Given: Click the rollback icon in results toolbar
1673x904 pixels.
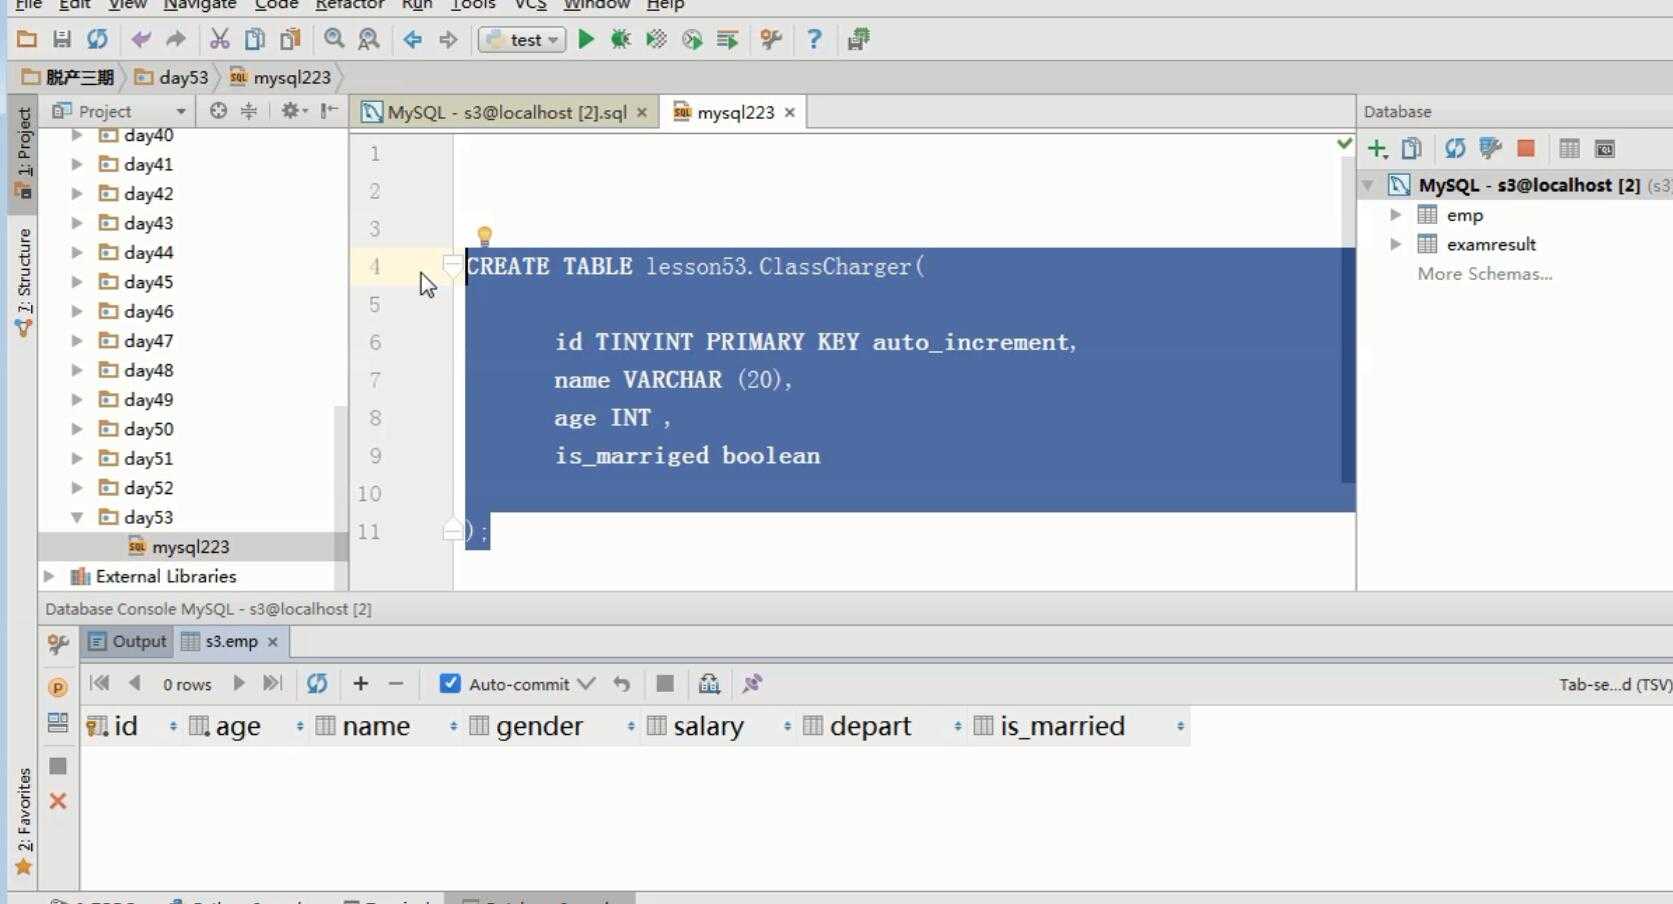Looking at the screenshot, I should [622, 684].
